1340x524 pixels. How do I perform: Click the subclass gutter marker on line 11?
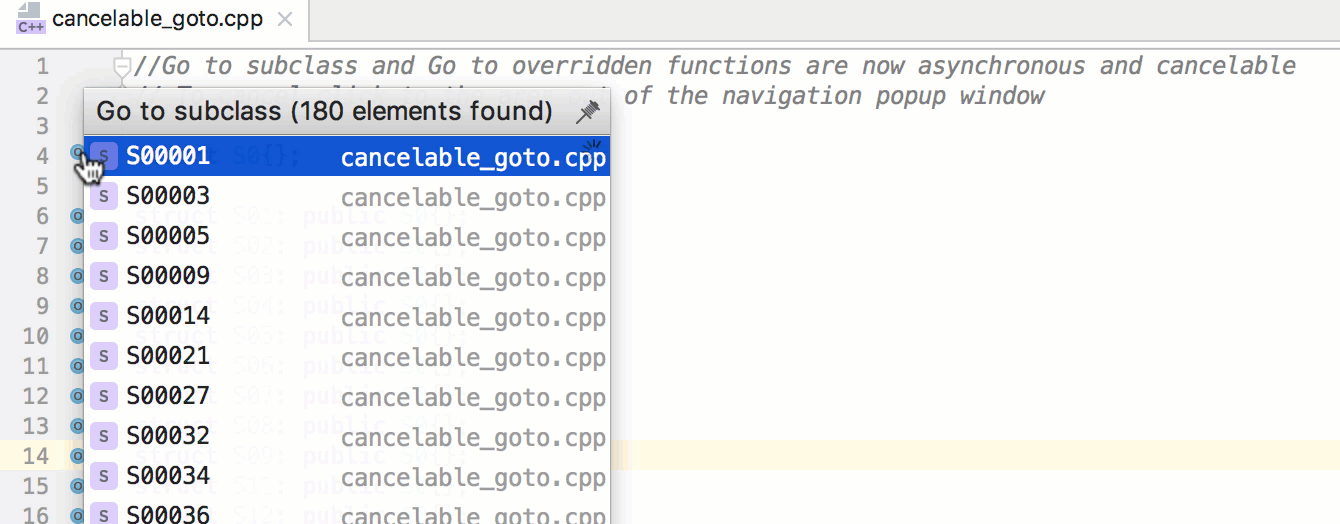click(77, 365)
